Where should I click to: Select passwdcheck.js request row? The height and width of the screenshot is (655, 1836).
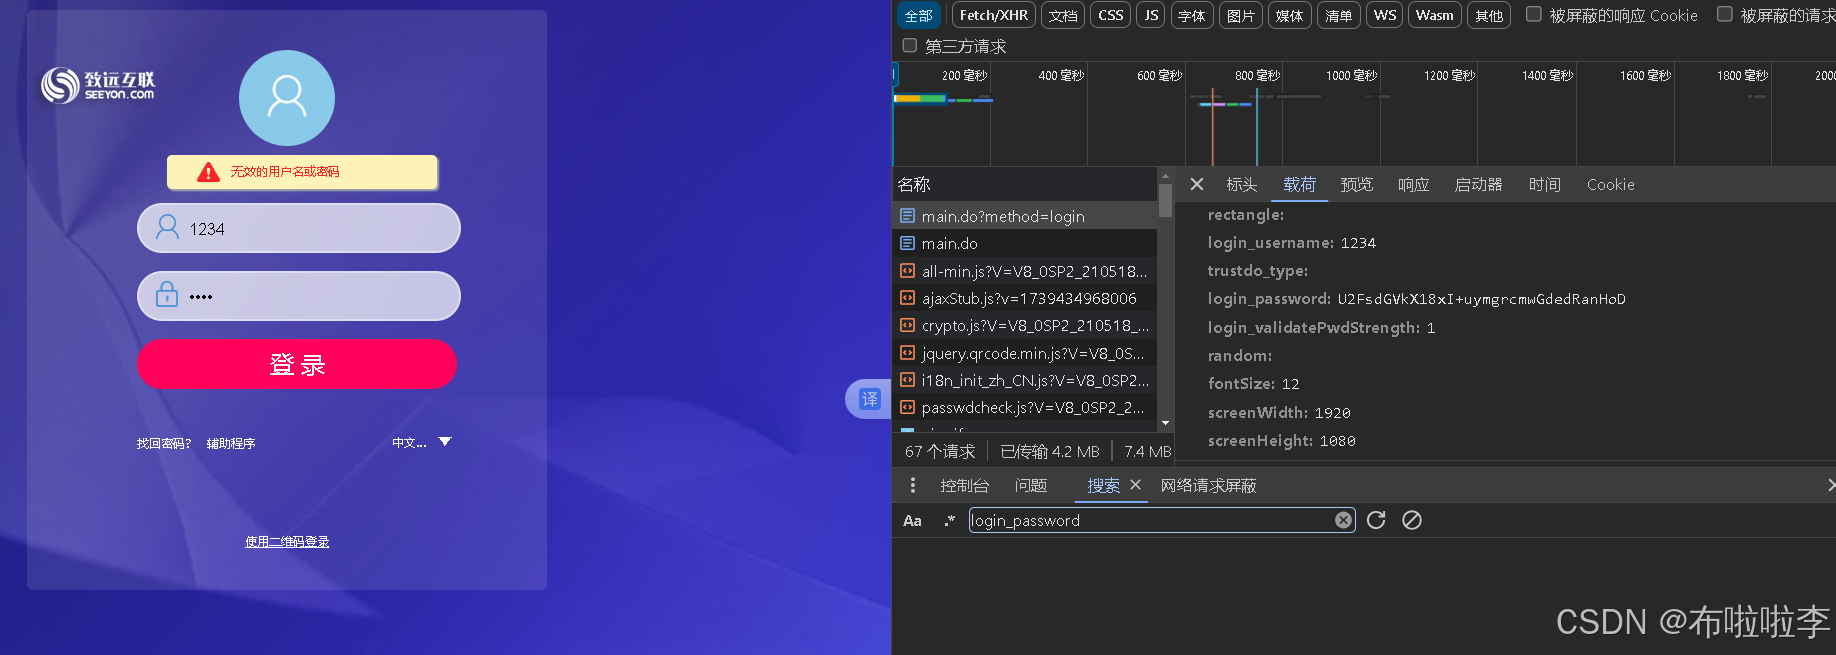coord(1024,407)
